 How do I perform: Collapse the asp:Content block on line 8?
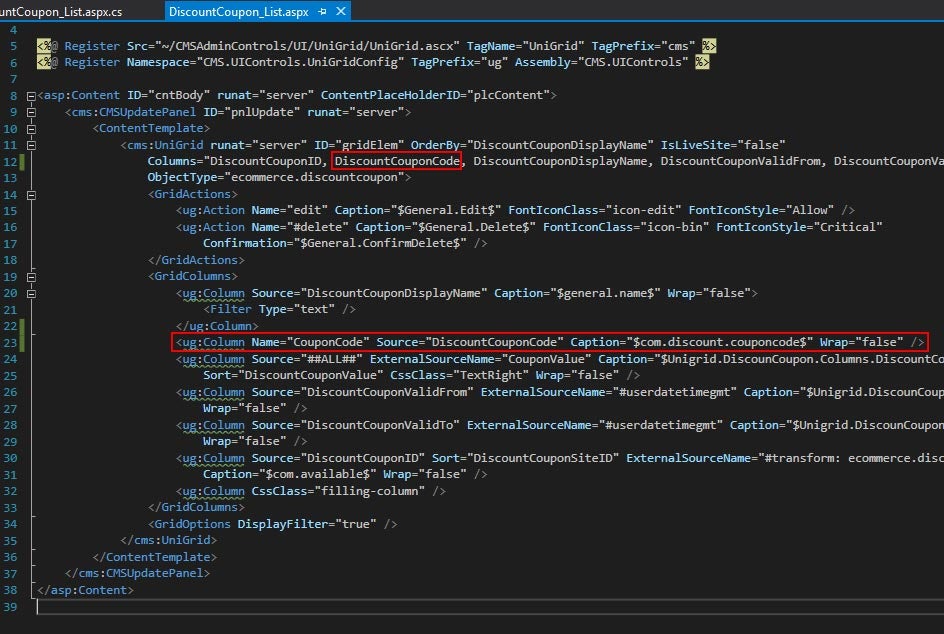pyautogui.click(x=32, y=95)
